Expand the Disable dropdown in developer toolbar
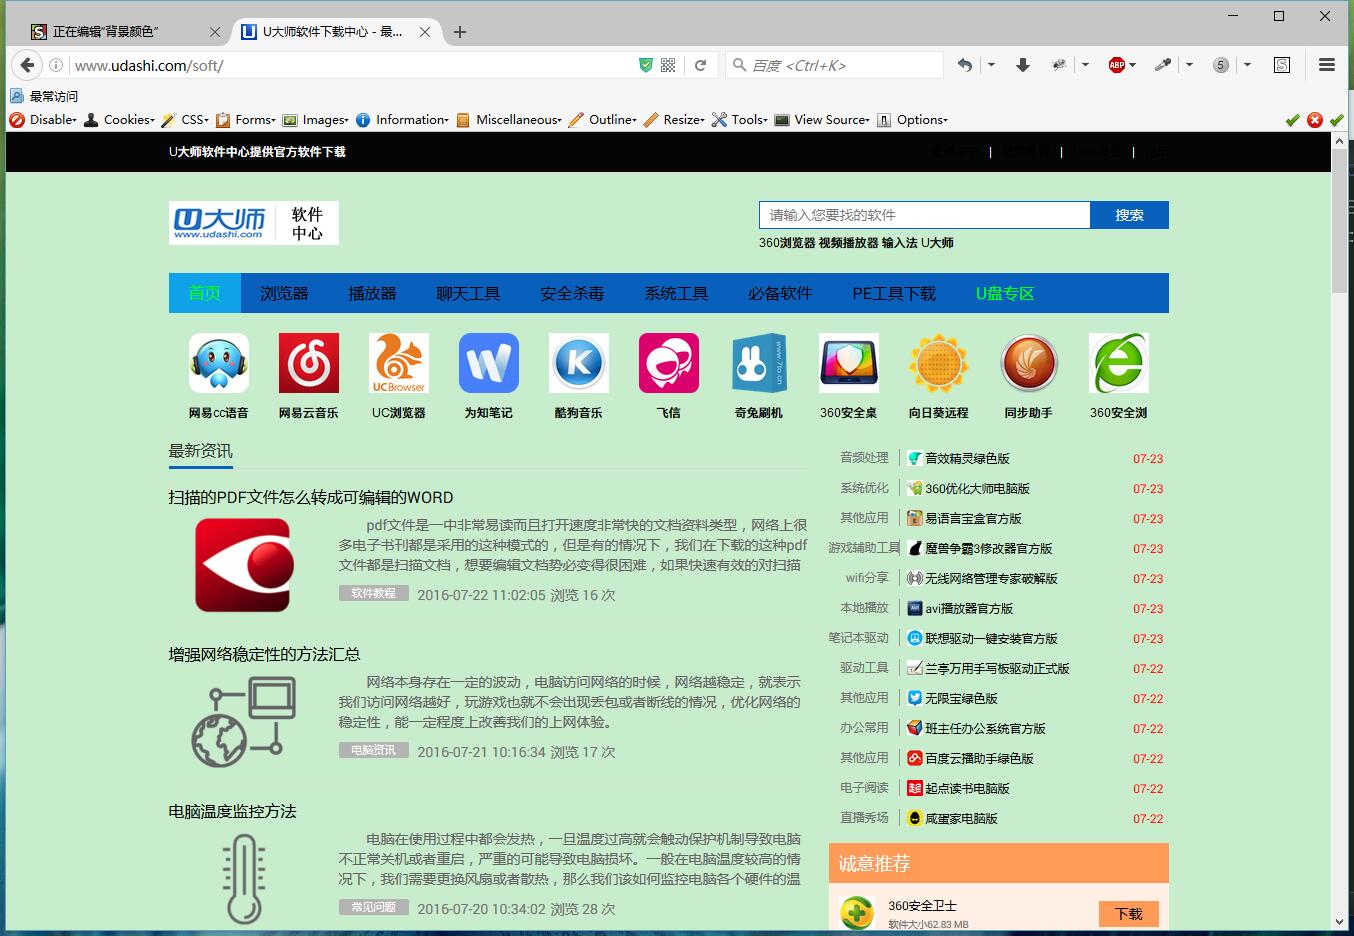Image resolution: width=1354 pixels, height=936 pixels. pos(44,120)
